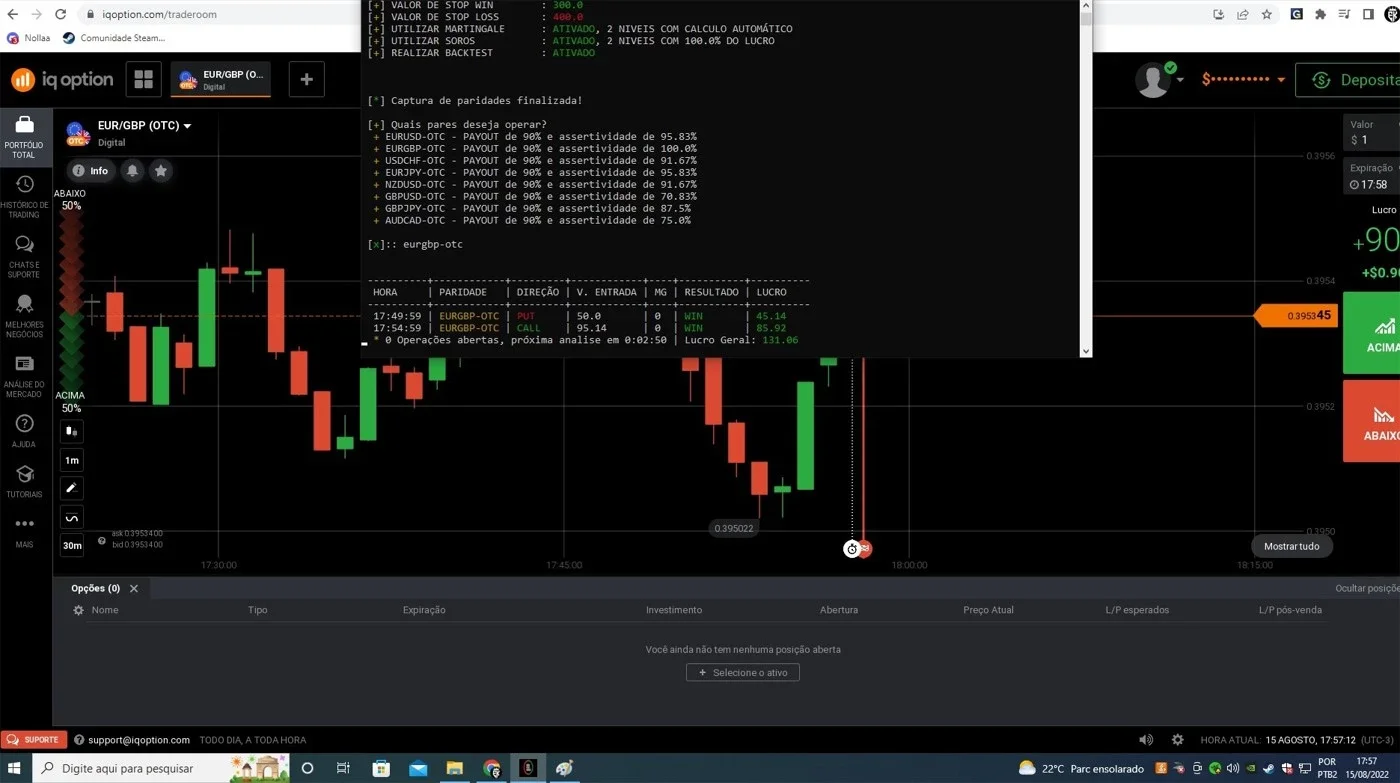The height and width of the screenshot is (783, 1400).
Task: Bookmark page with star in address bar
Action: 1267,15
